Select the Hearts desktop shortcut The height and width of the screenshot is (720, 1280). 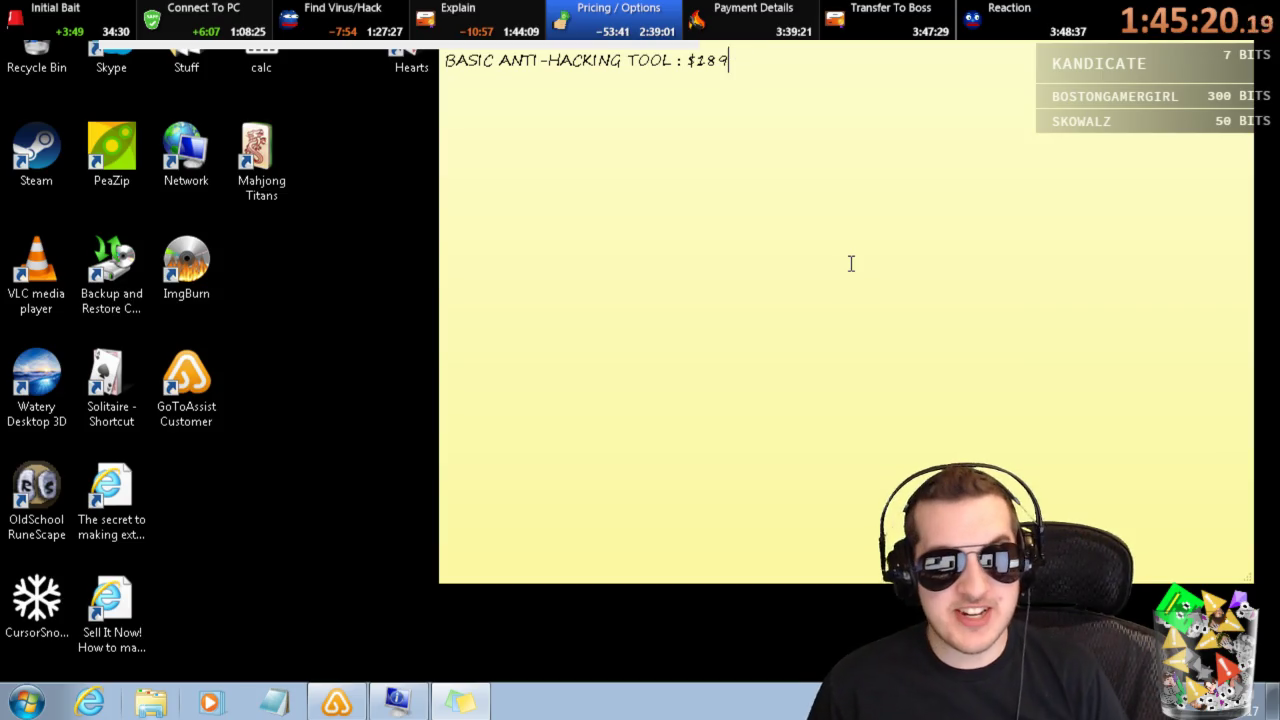[x=411, y=58]
